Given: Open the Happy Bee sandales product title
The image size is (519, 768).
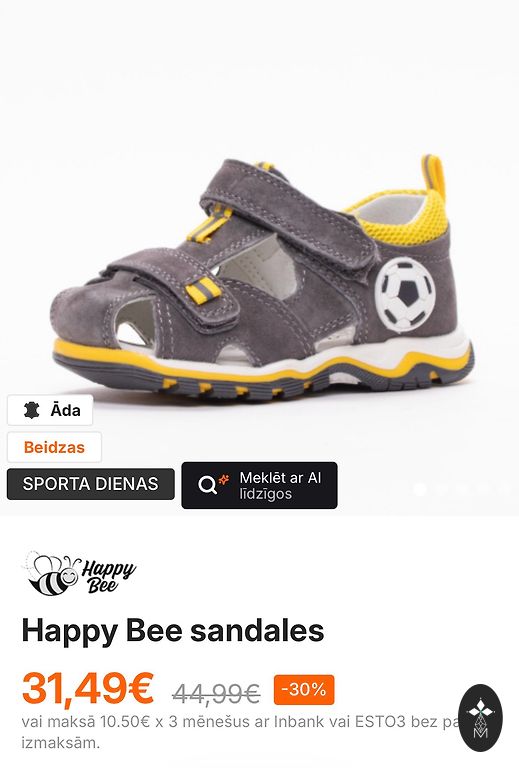Looking at the screenshot, I should pos(173,631).
